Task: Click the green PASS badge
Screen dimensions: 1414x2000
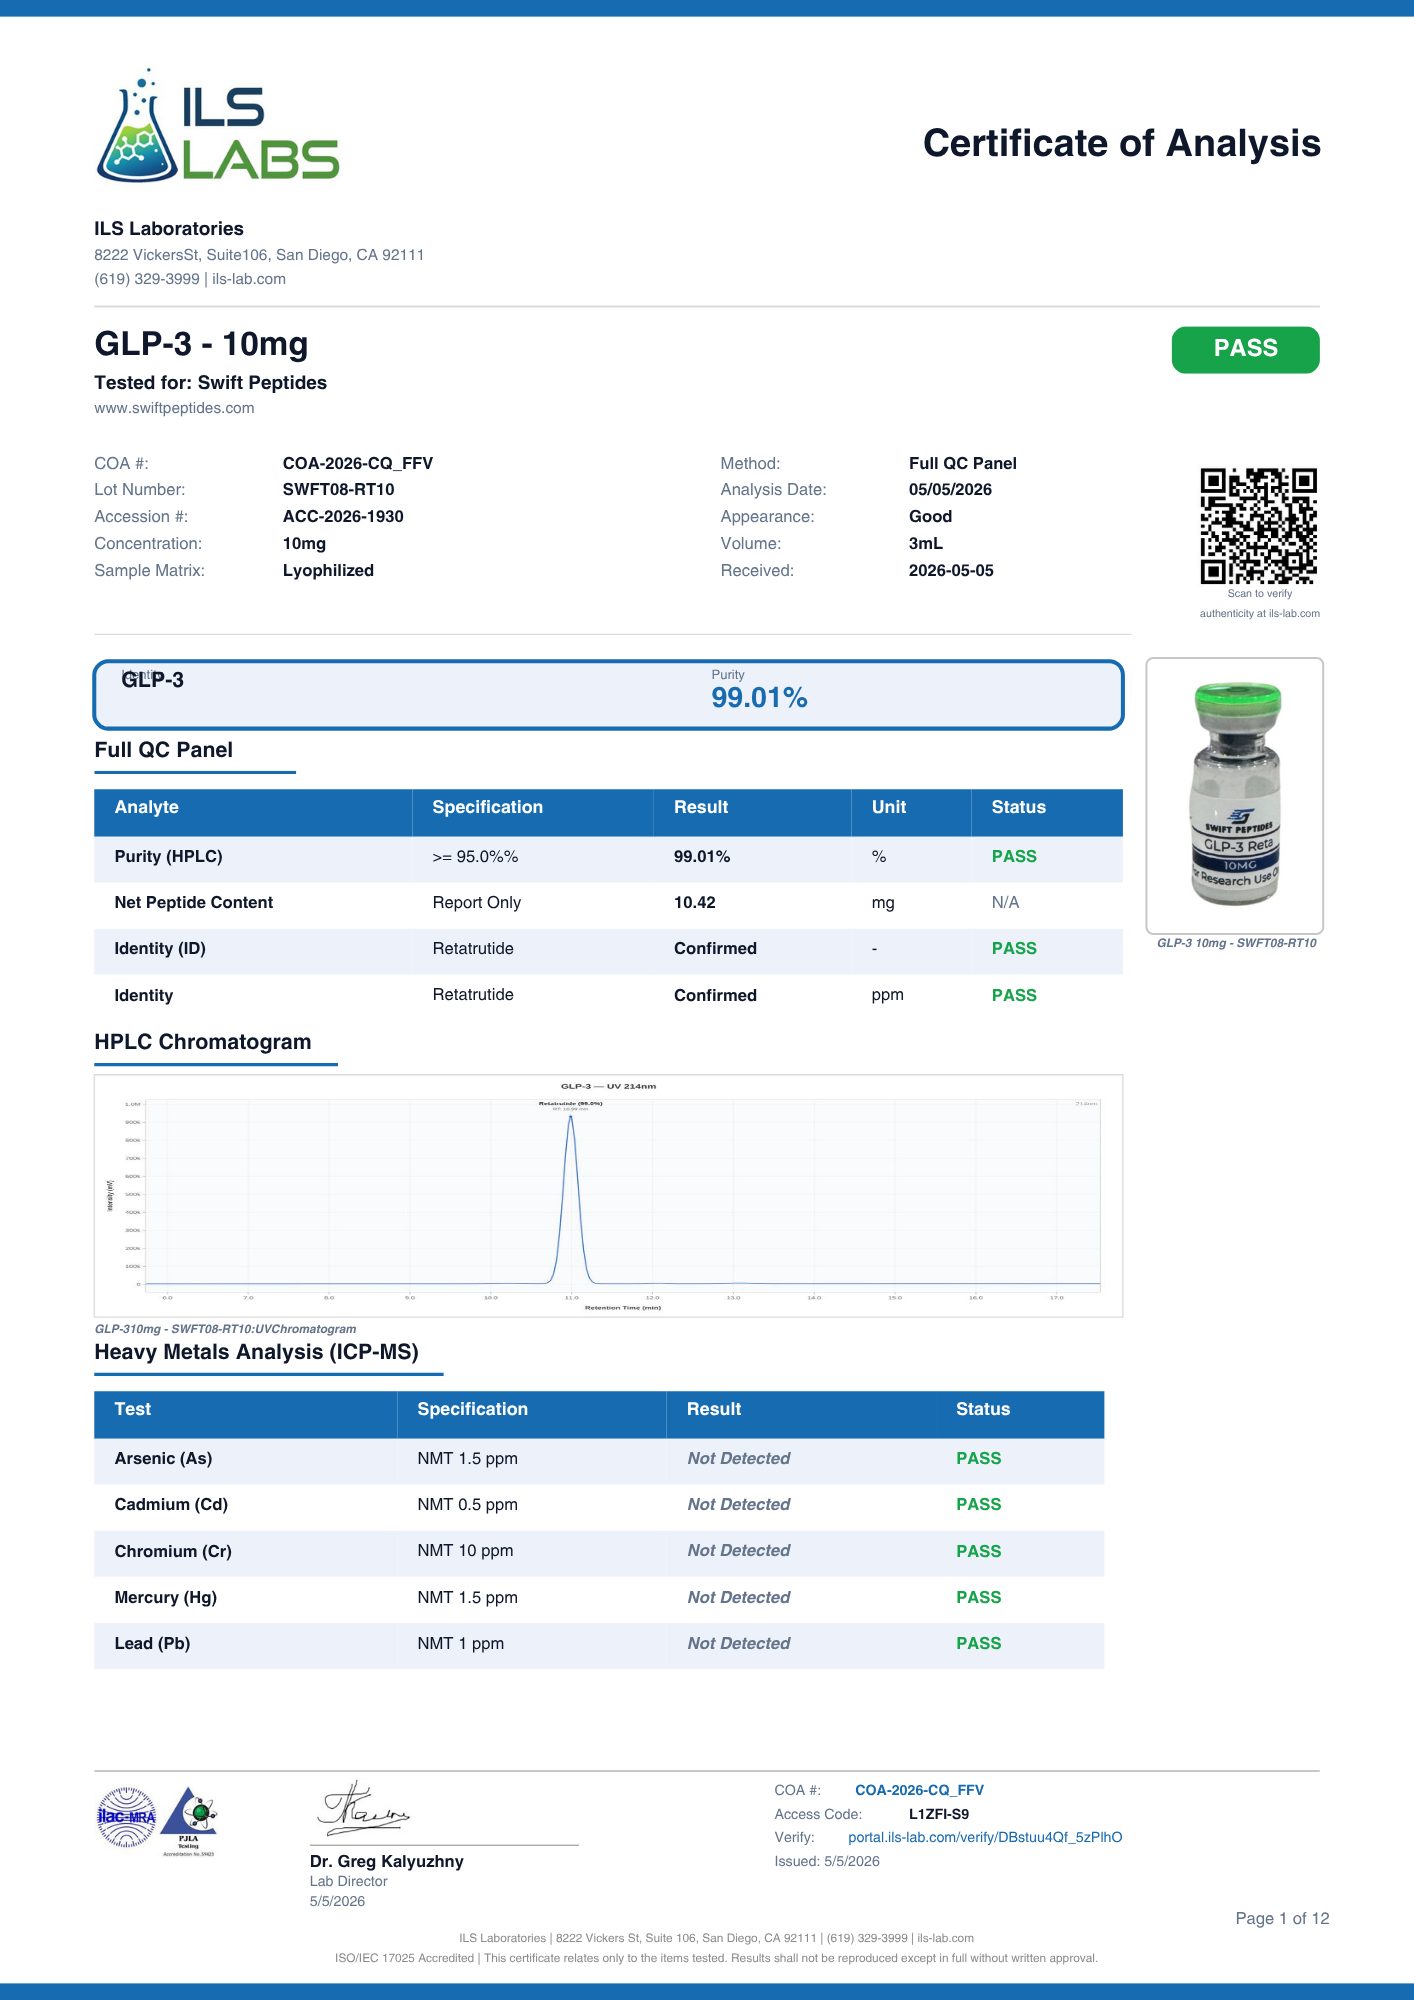Action: 1245,349
